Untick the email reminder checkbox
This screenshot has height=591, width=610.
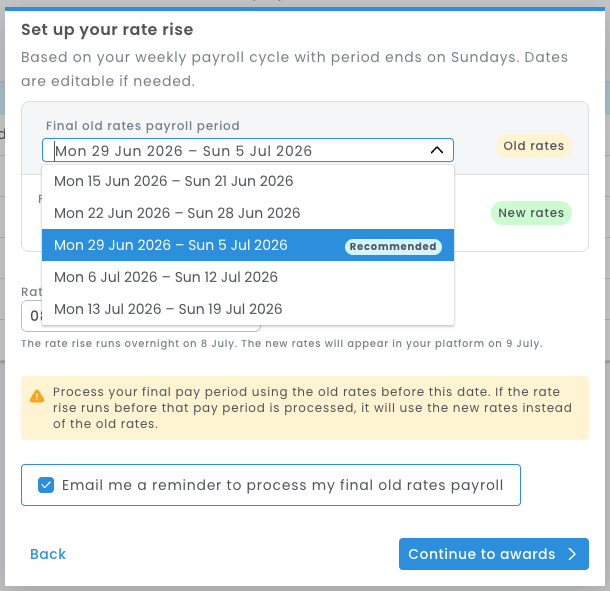pos(46,485)
